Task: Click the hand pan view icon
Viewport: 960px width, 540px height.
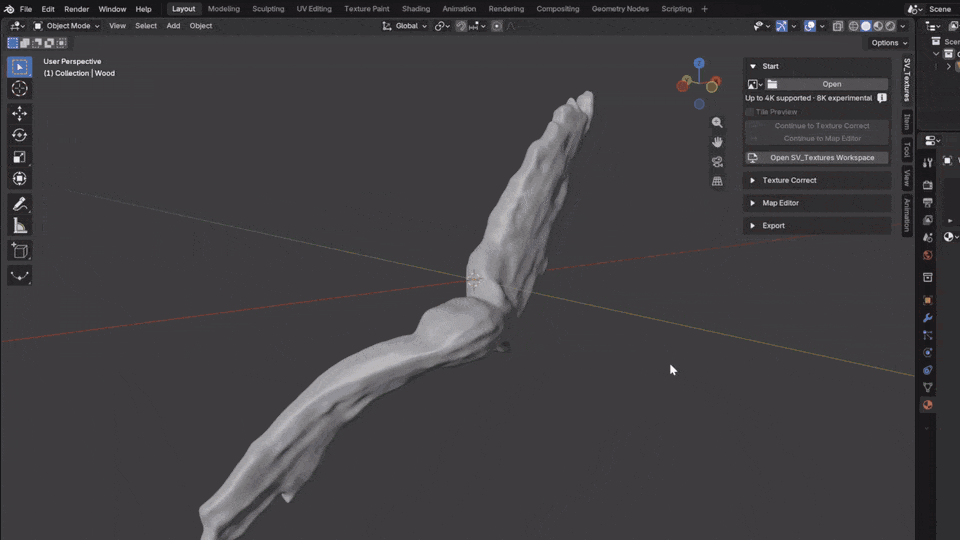Action: click(717, 142)
